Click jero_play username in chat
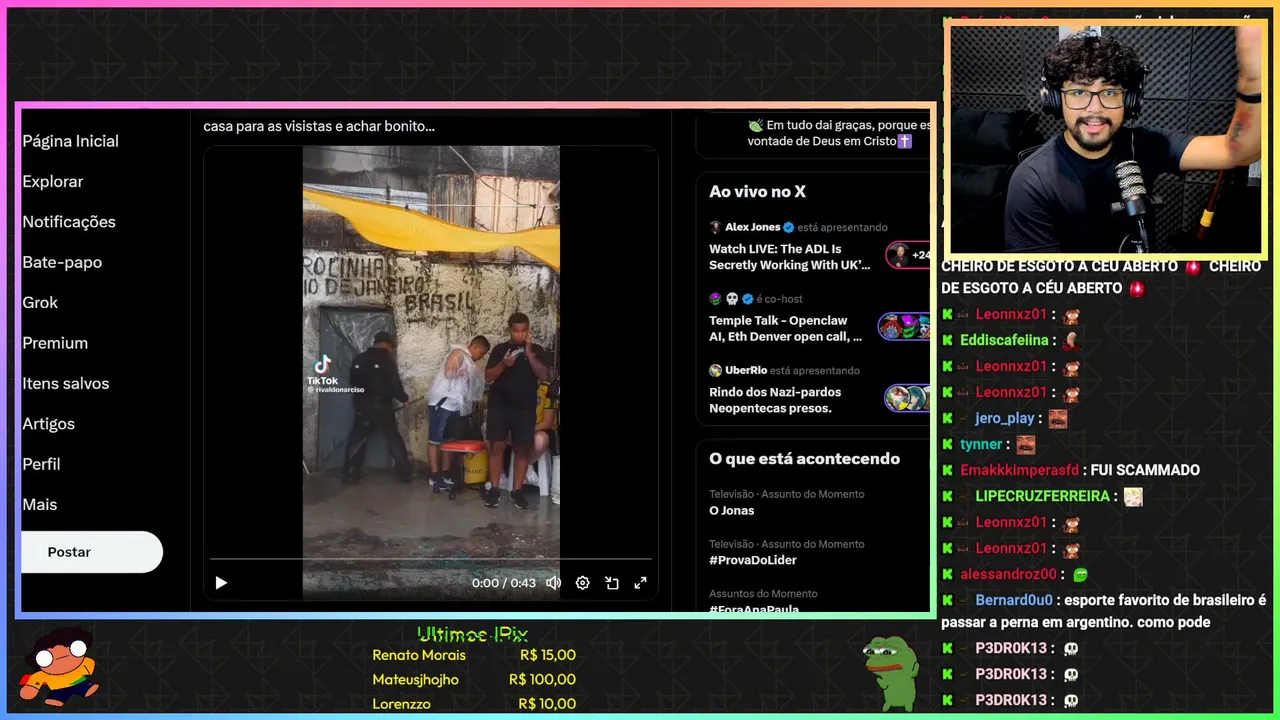Screen dimensions: 1280x720 pyautogui.click(x=1005, y=418)
